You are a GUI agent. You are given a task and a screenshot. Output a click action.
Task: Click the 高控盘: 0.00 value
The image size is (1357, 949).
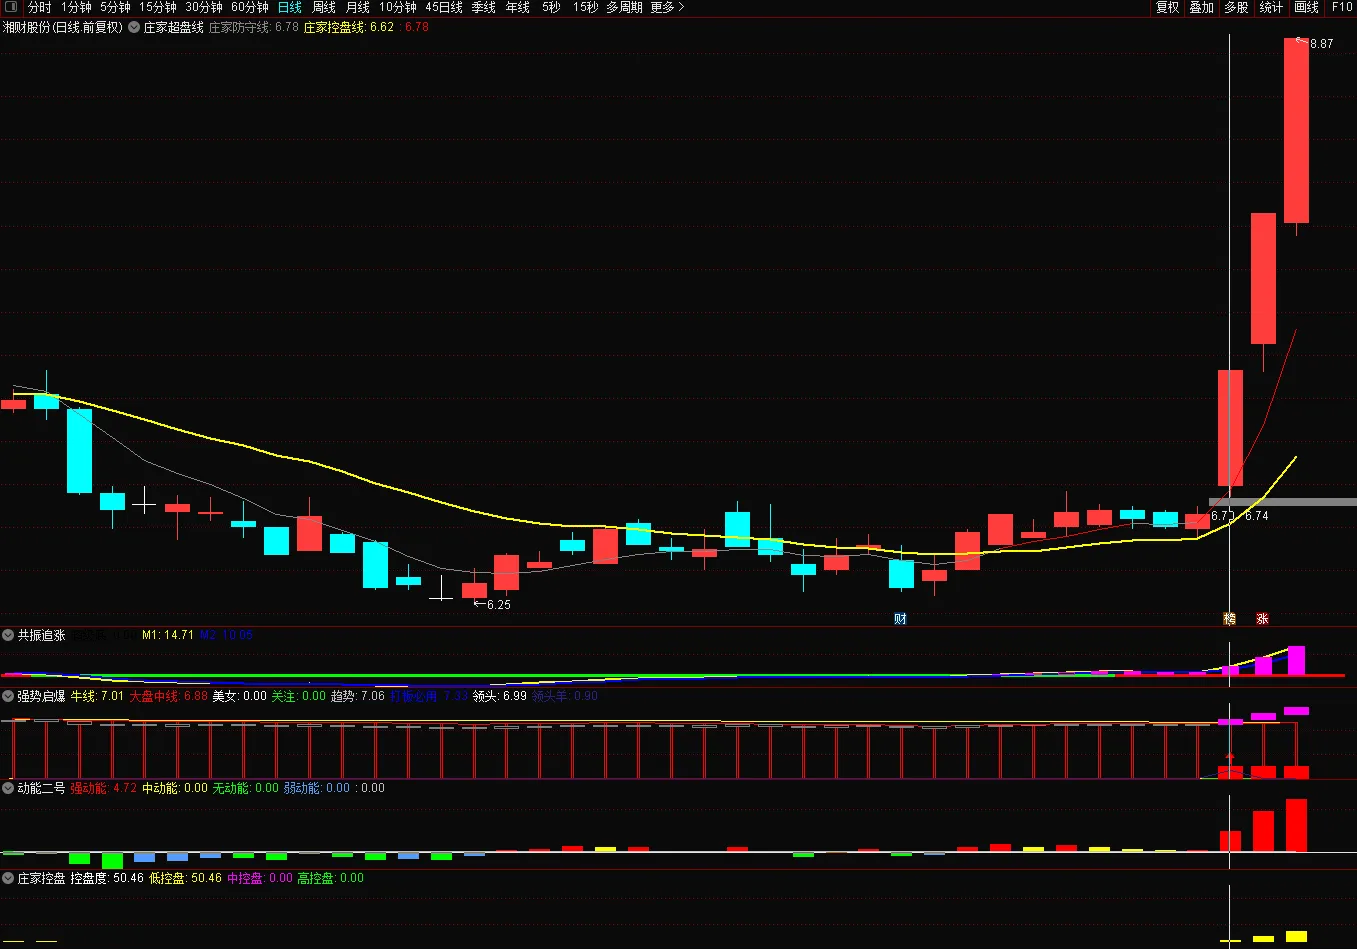click(x=331, y=878)
